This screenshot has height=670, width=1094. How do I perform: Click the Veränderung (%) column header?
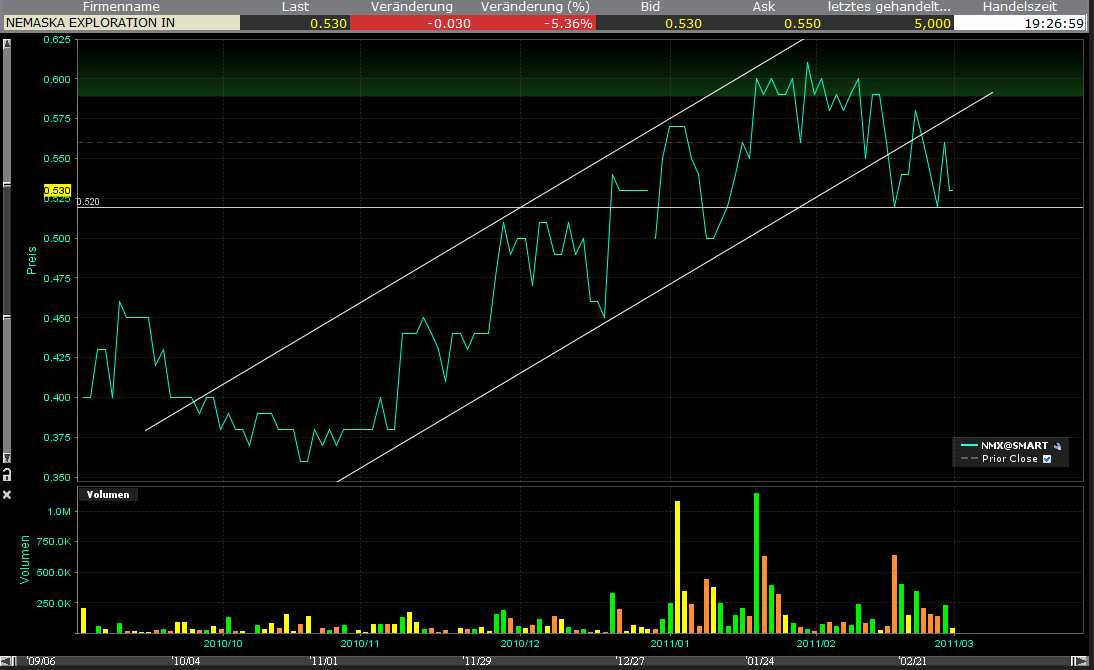click(536, 7)
